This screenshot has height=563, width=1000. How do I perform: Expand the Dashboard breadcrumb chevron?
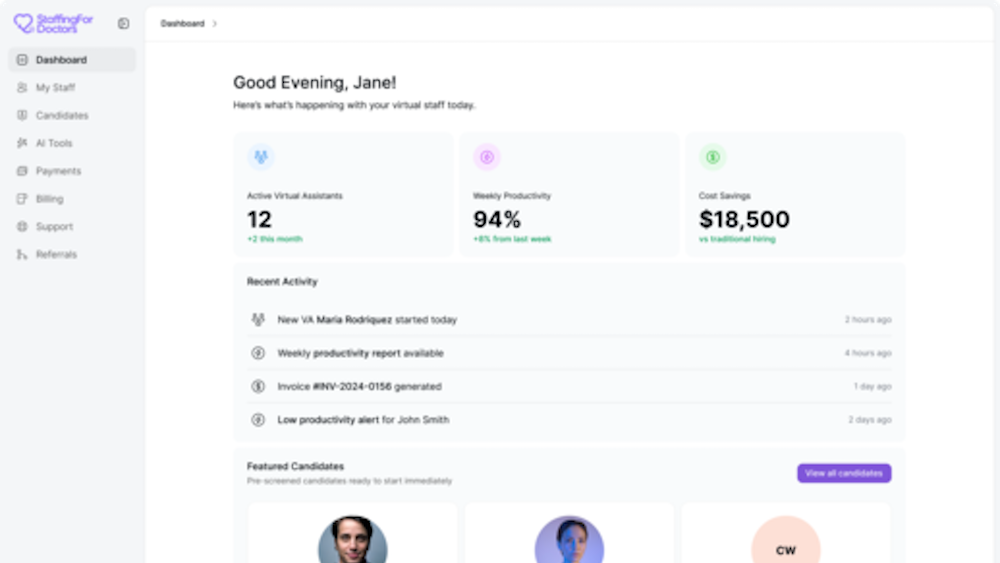[214, 23]
